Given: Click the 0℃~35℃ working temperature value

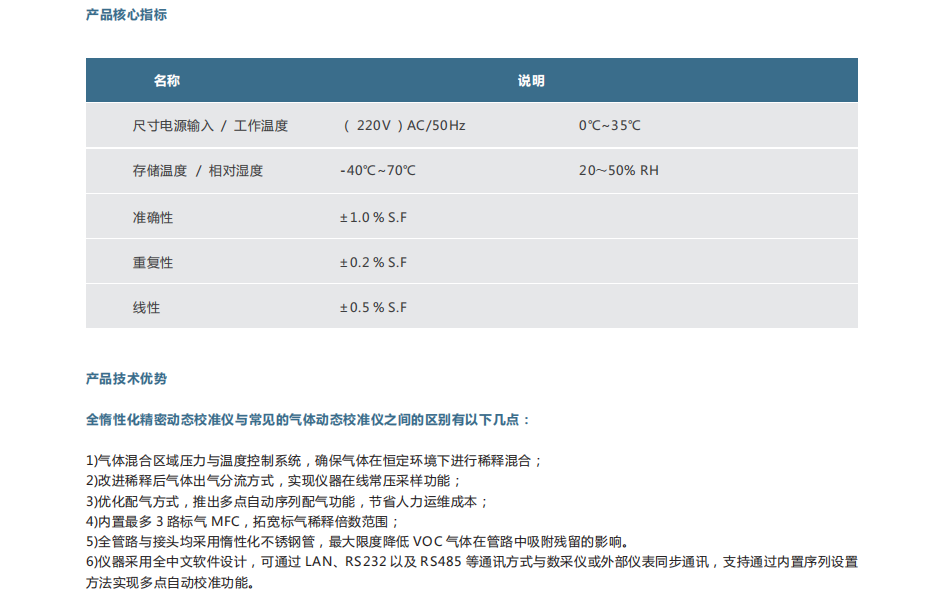Looking at the screenshot, I should point(609,126).
